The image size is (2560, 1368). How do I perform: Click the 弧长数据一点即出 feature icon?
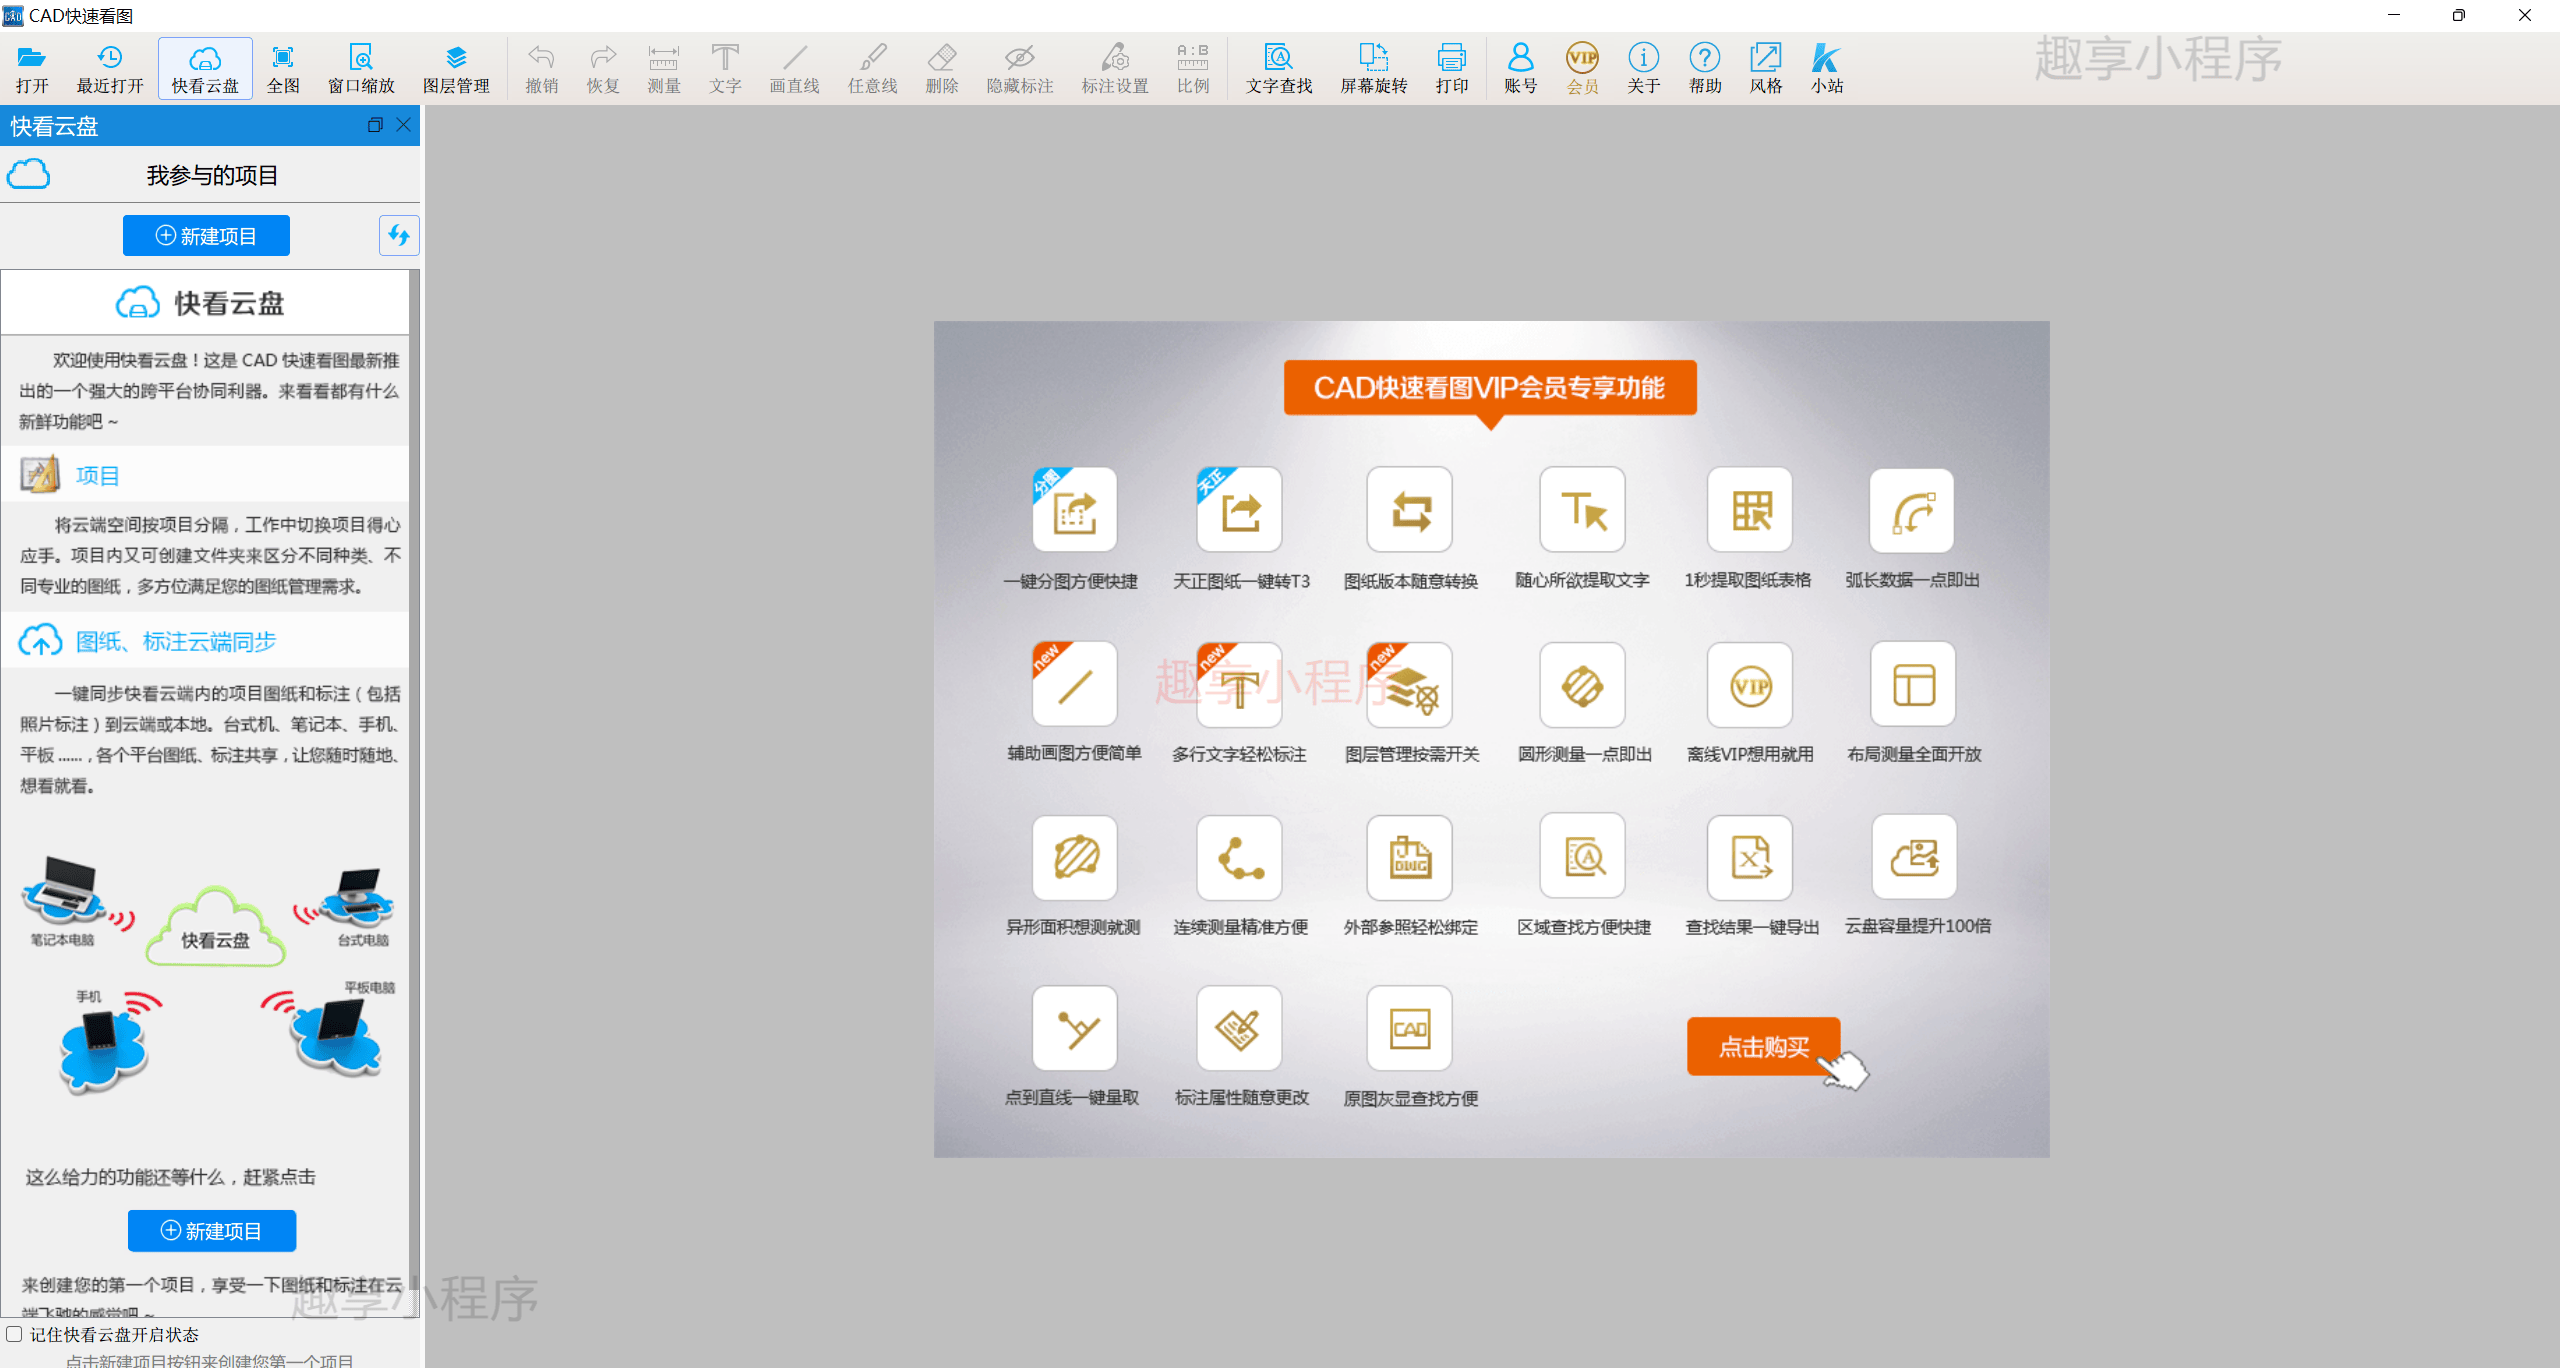pyautogui.click(x=1912, y=510)
